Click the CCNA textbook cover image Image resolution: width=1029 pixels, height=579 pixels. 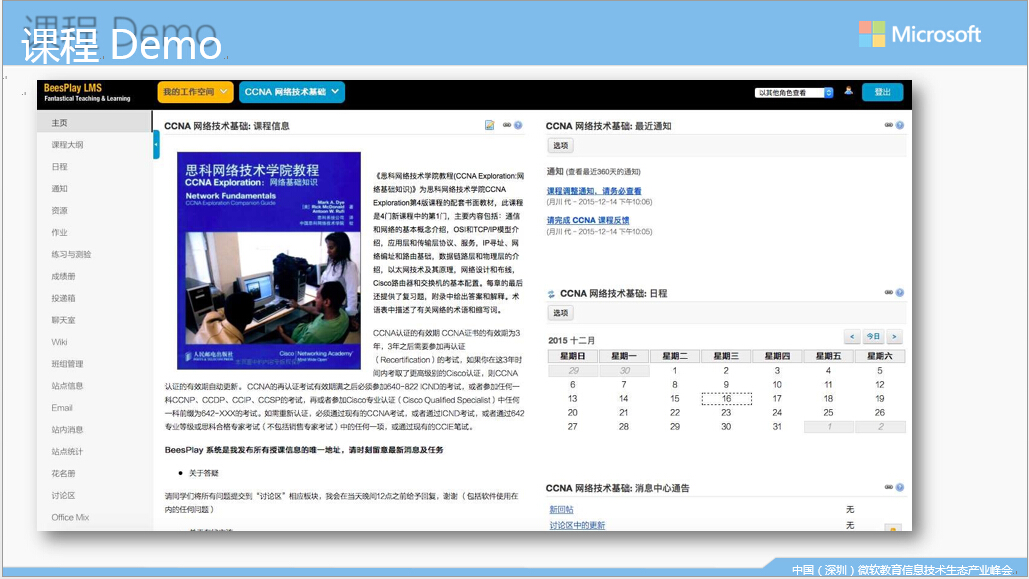point(269,261)
